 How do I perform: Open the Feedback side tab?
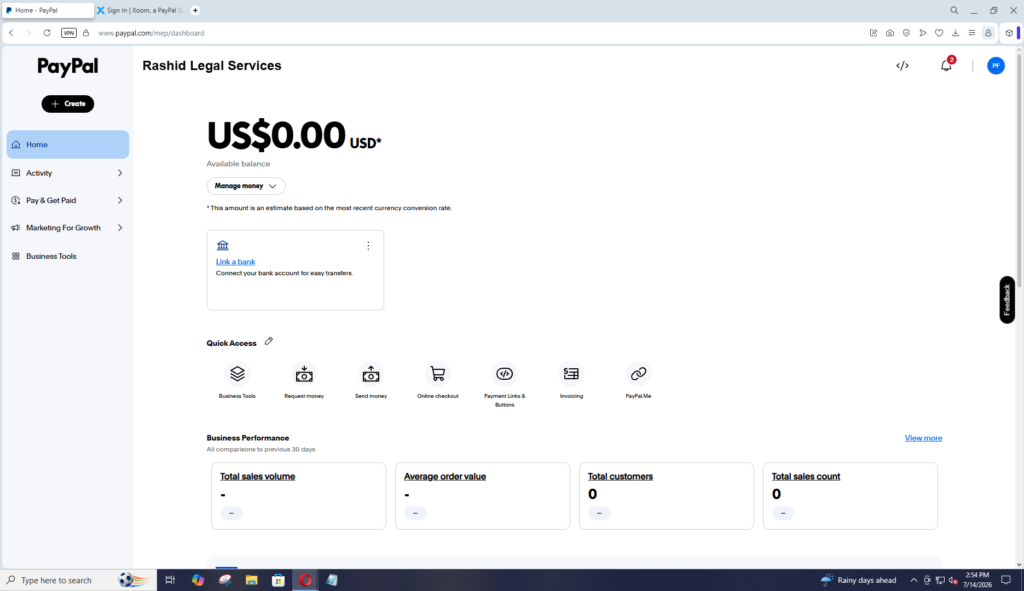tap(1006, 300)
